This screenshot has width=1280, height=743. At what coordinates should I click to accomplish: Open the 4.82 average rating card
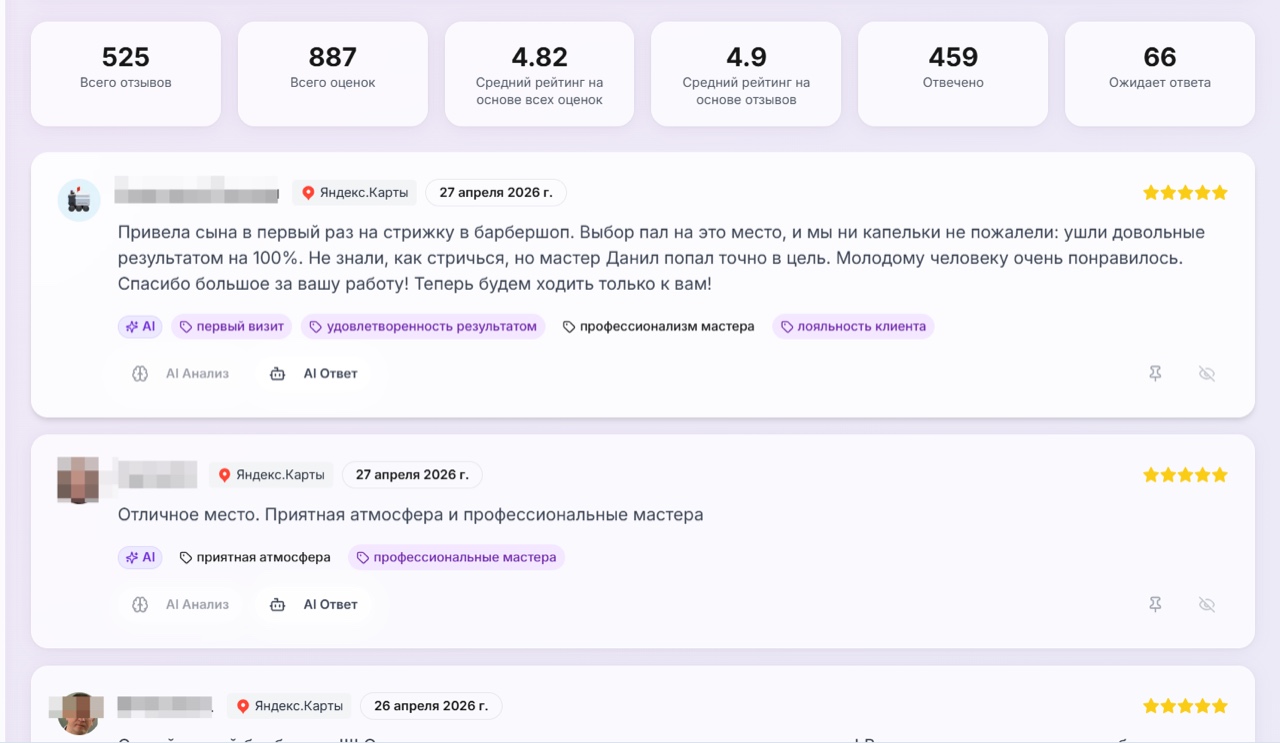pyautogui.click(x=539, y=74)
